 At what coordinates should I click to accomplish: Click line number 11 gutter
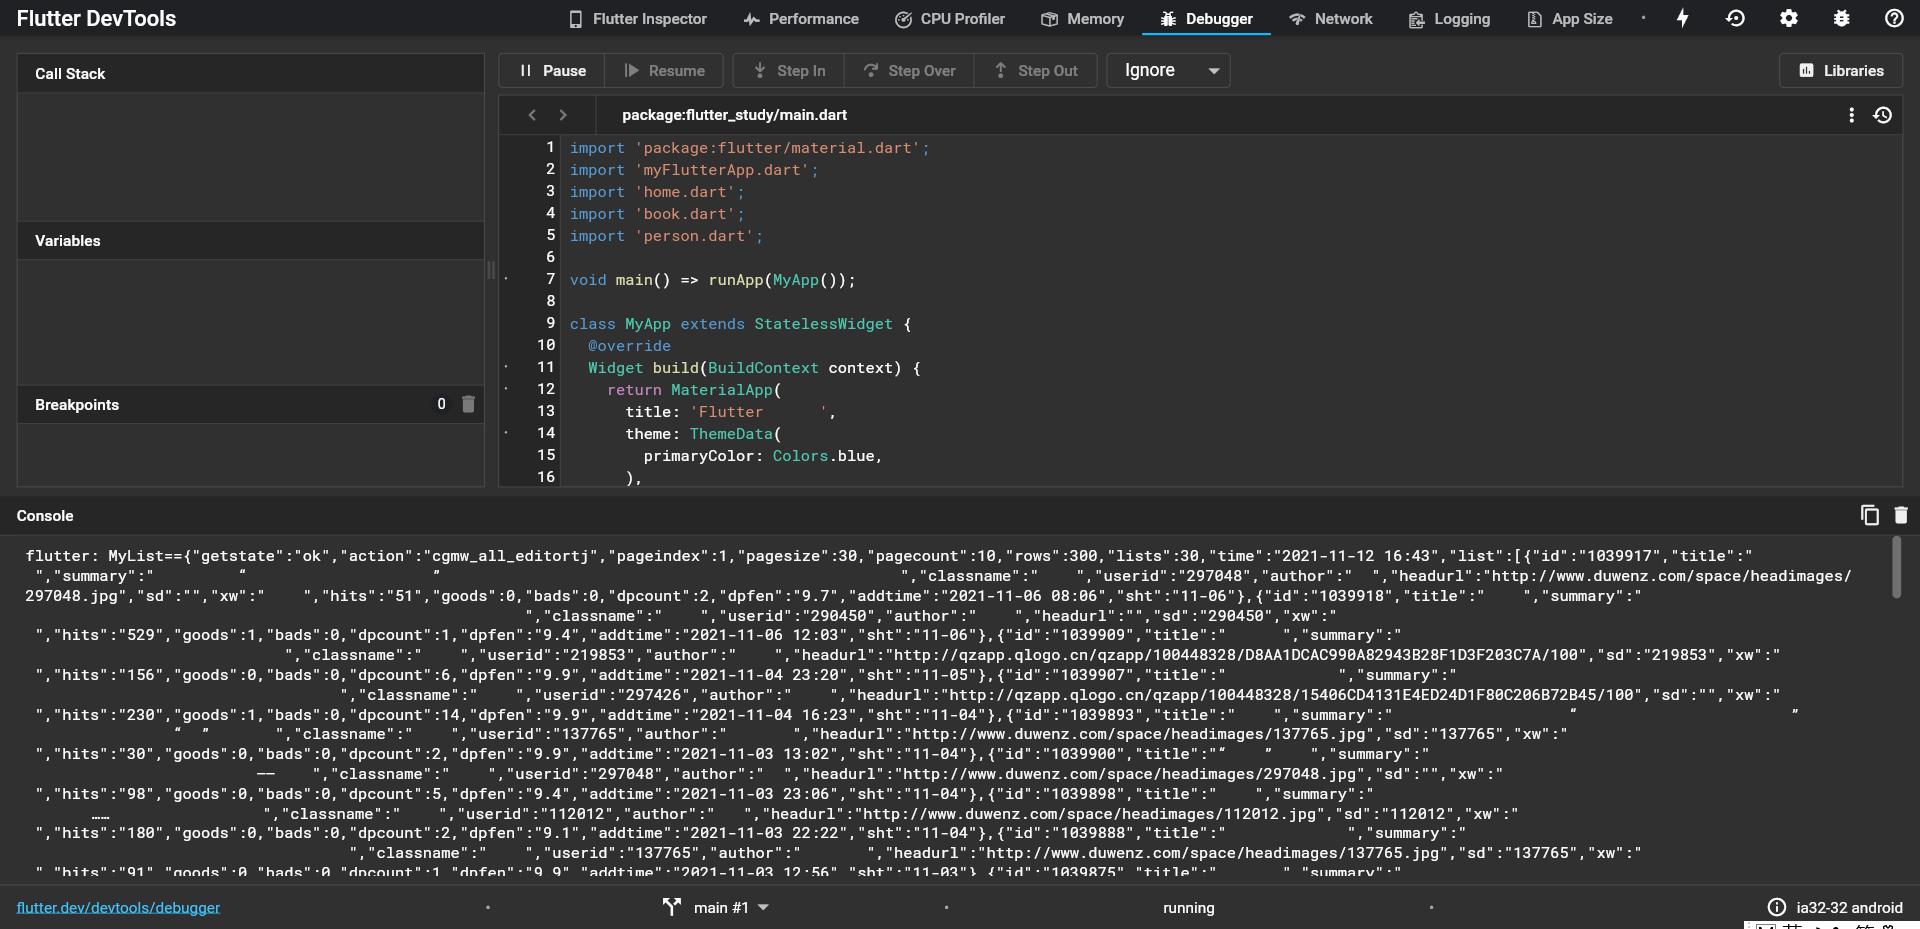[545, 367]
